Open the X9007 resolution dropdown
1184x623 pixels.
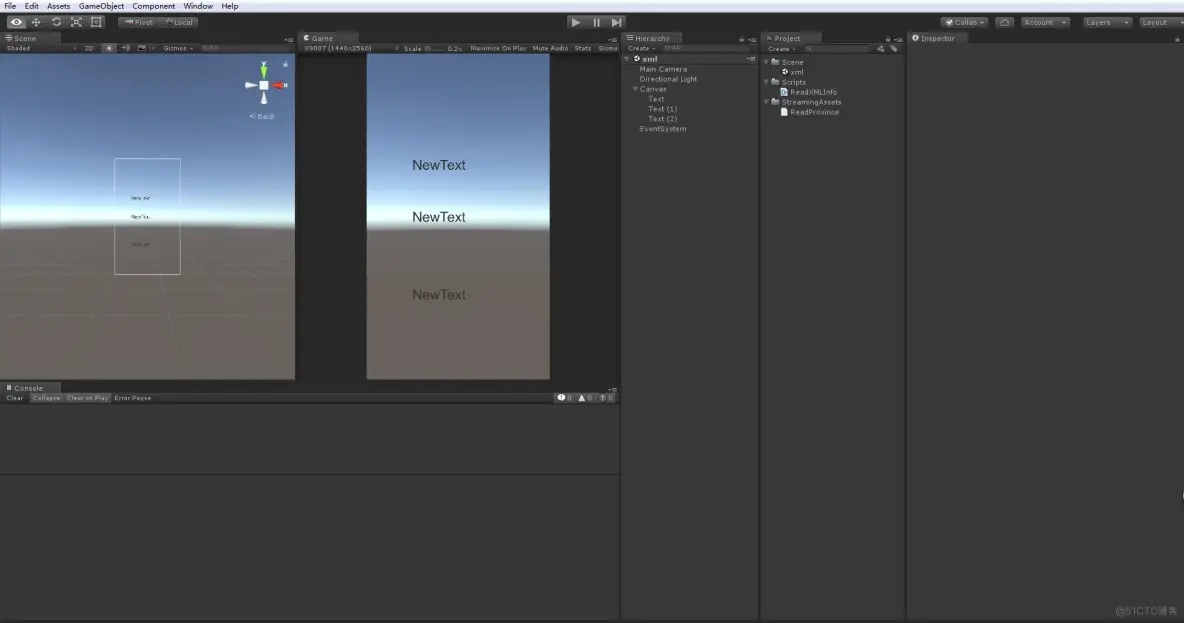pyautogui.click(x=350, y=48)
